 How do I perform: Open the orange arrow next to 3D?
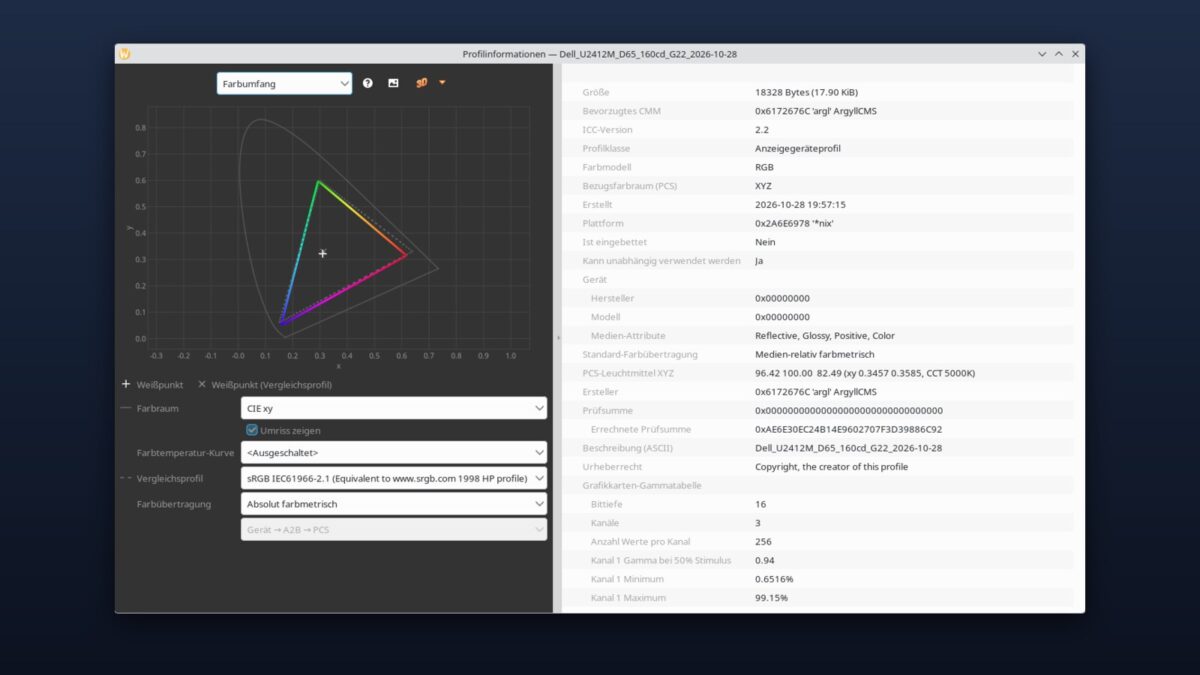442,83
